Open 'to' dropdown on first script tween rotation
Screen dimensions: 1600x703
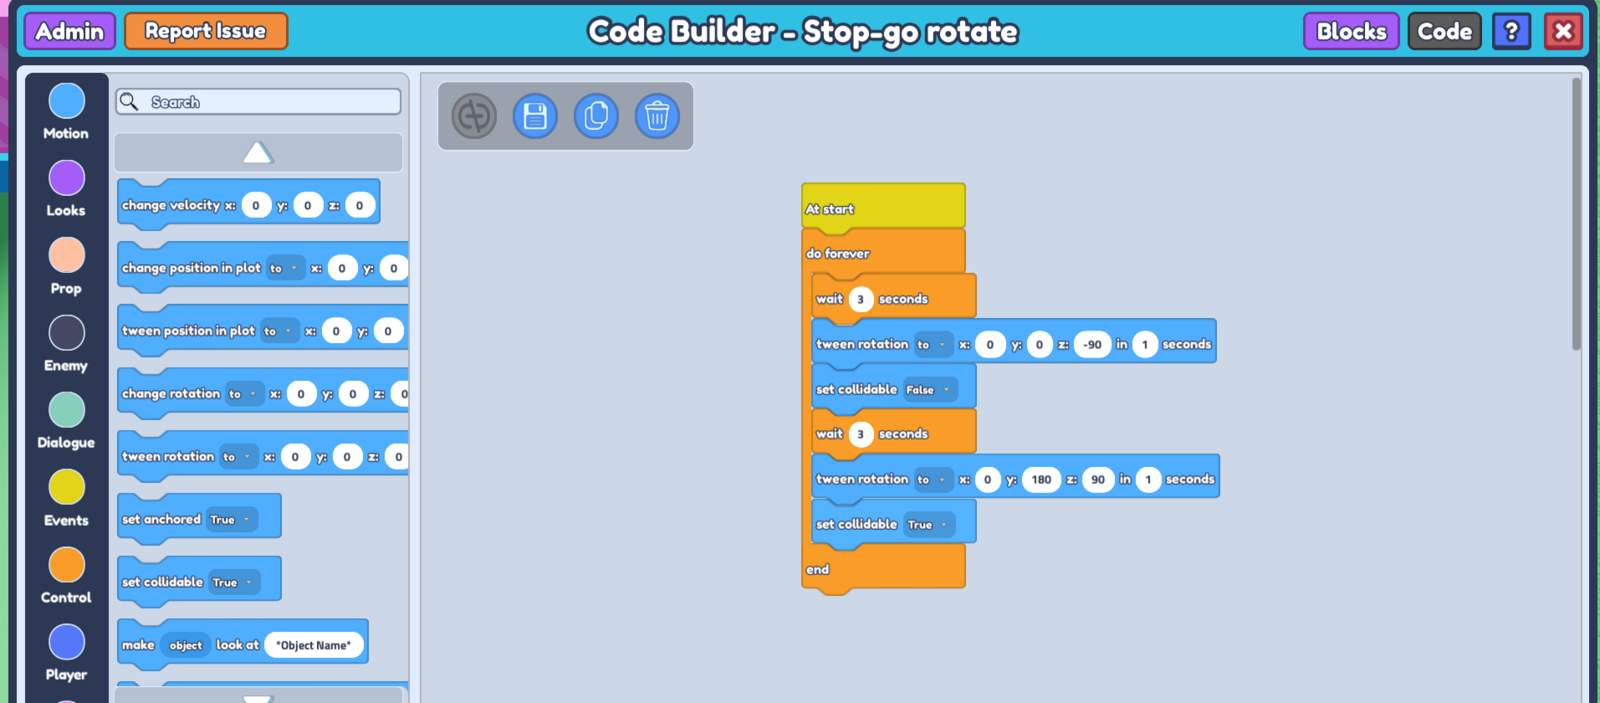tap(930, 345)
